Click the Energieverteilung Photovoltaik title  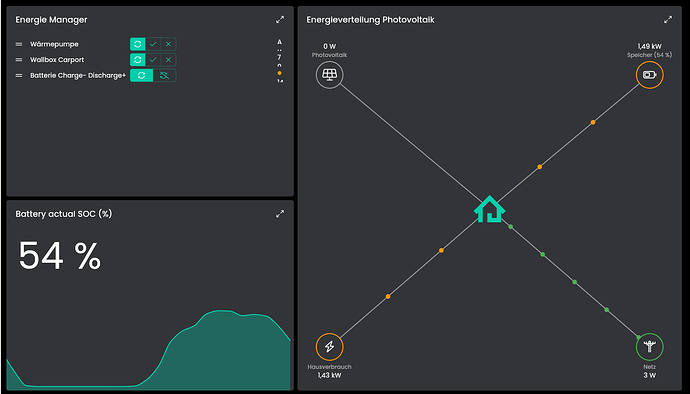click(371, 20)
